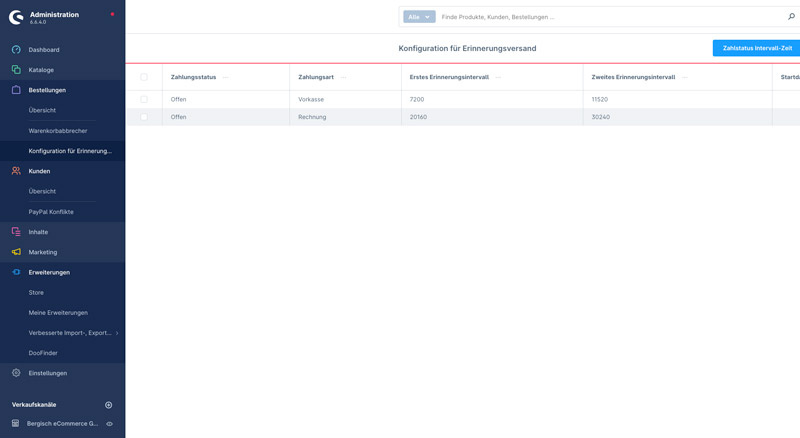Check the Vorkasse row checkbox
800x438 pixels.
click(x=144, y=100)
